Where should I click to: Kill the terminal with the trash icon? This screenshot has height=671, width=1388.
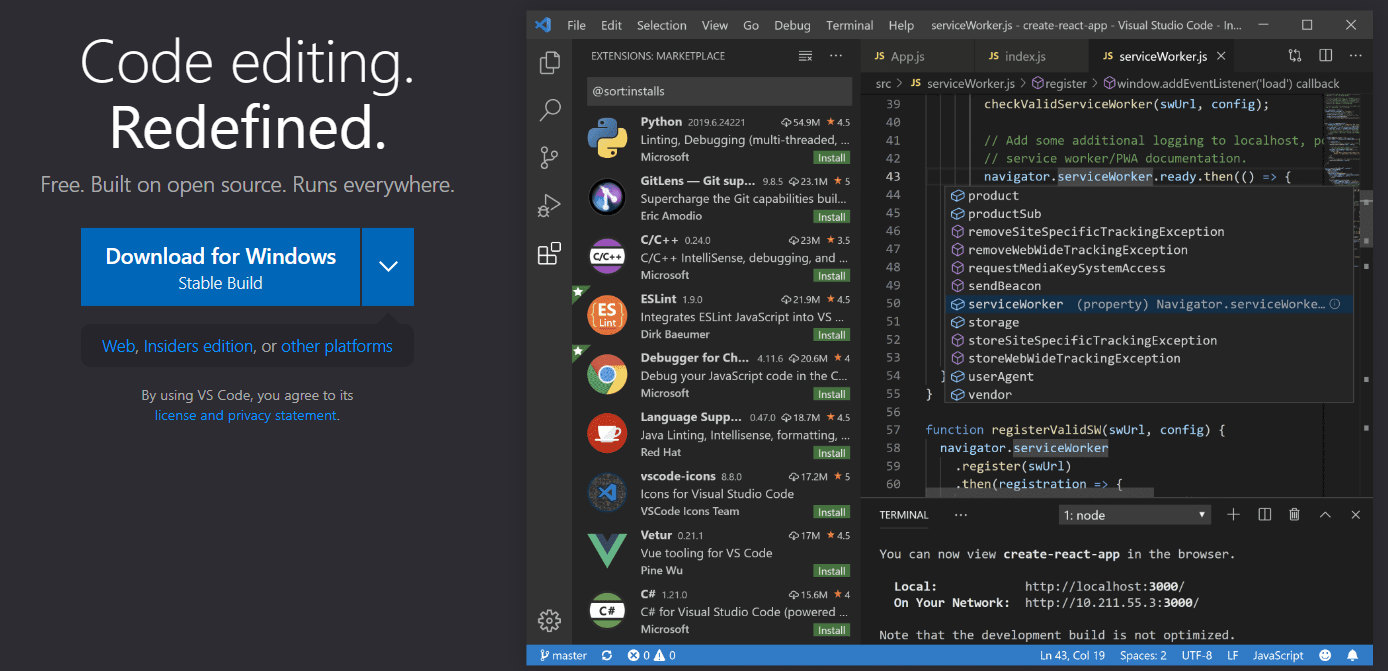(1294, 514)
